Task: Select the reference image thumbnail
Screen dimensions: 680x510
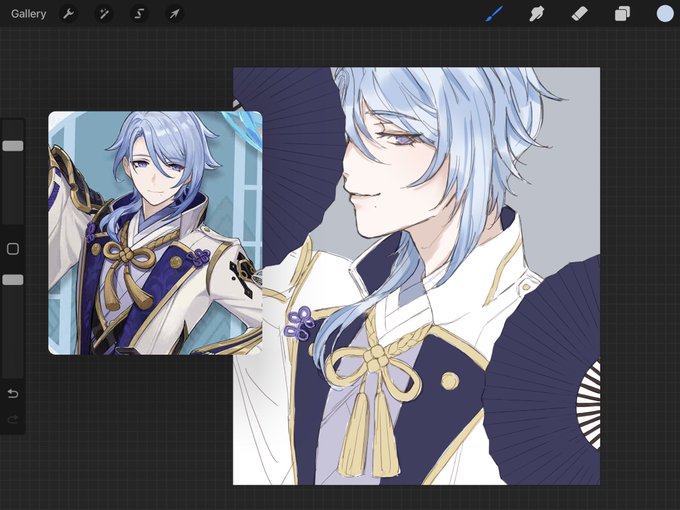Action: 155,233
